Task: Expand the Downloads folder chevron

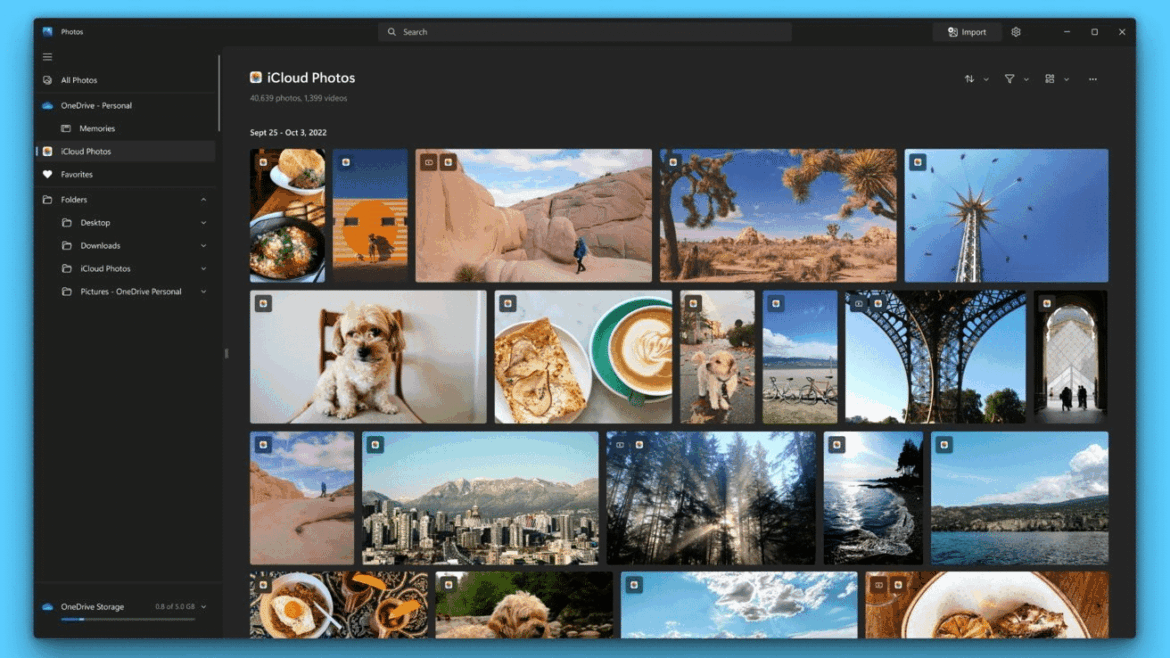Action: [x=203, y=245]
